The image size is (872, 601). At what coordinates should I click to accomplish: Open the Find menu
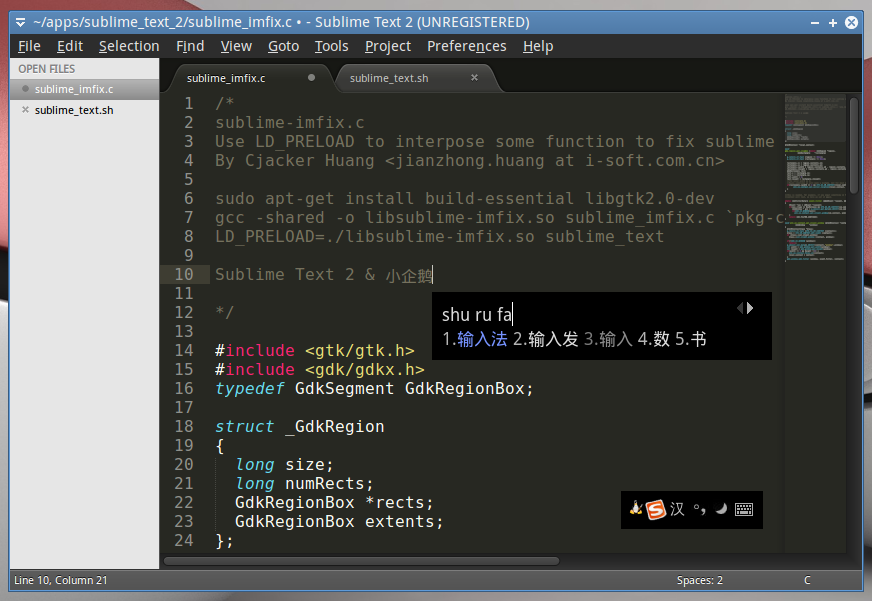[x=190, y=46]
